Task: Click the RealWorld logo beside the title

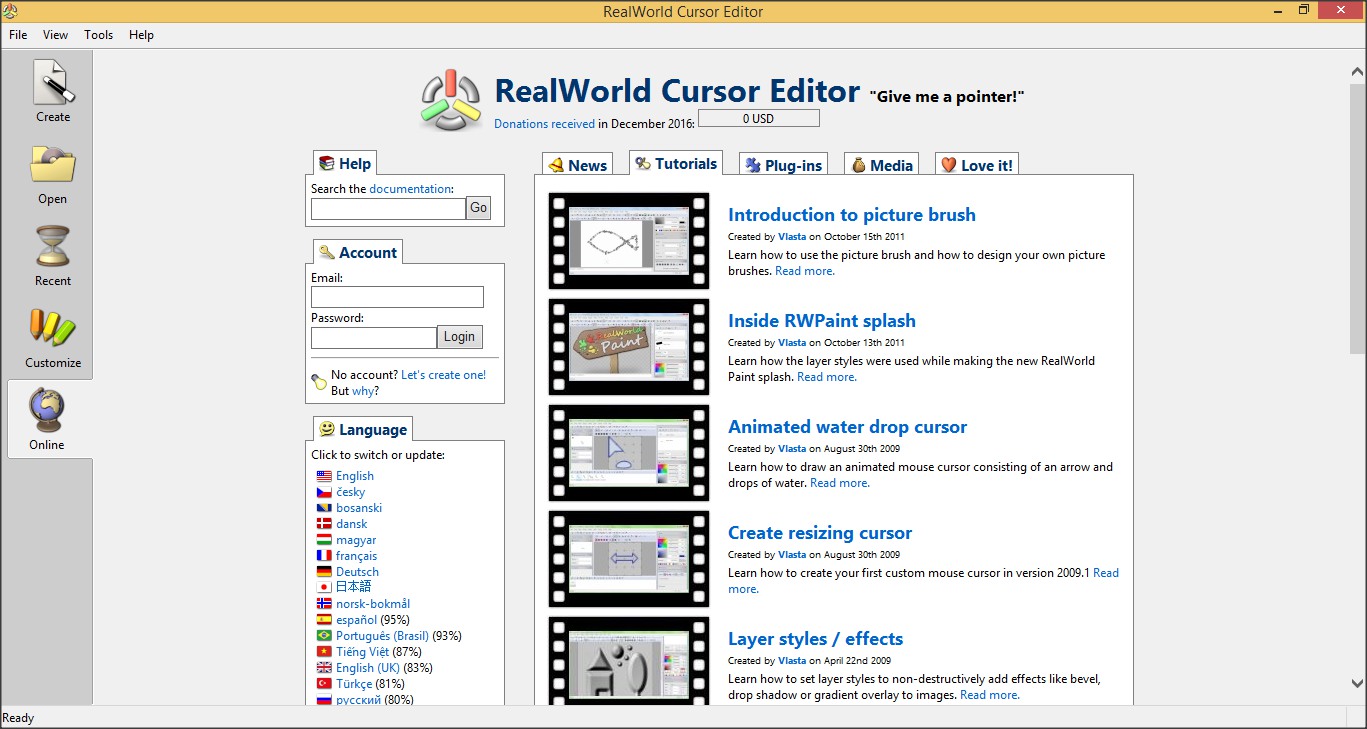Action: pos(451,99)
